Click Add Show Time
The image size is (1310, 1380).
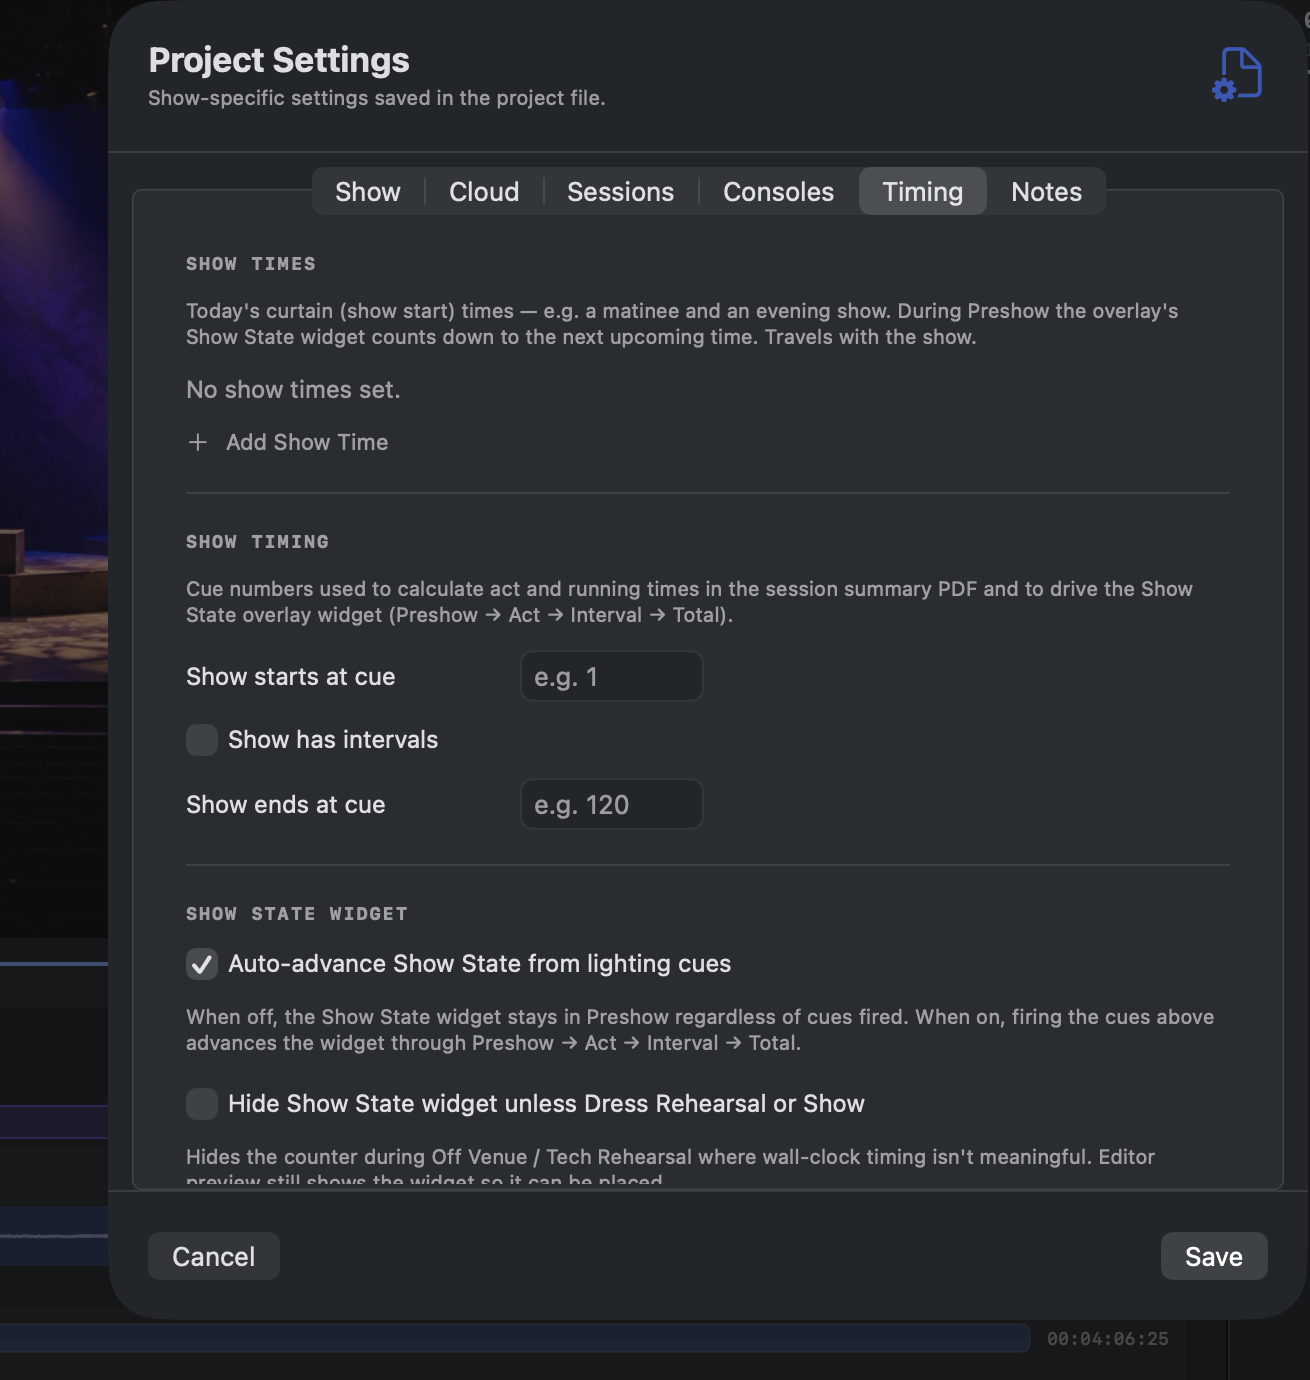click(288, 442)
